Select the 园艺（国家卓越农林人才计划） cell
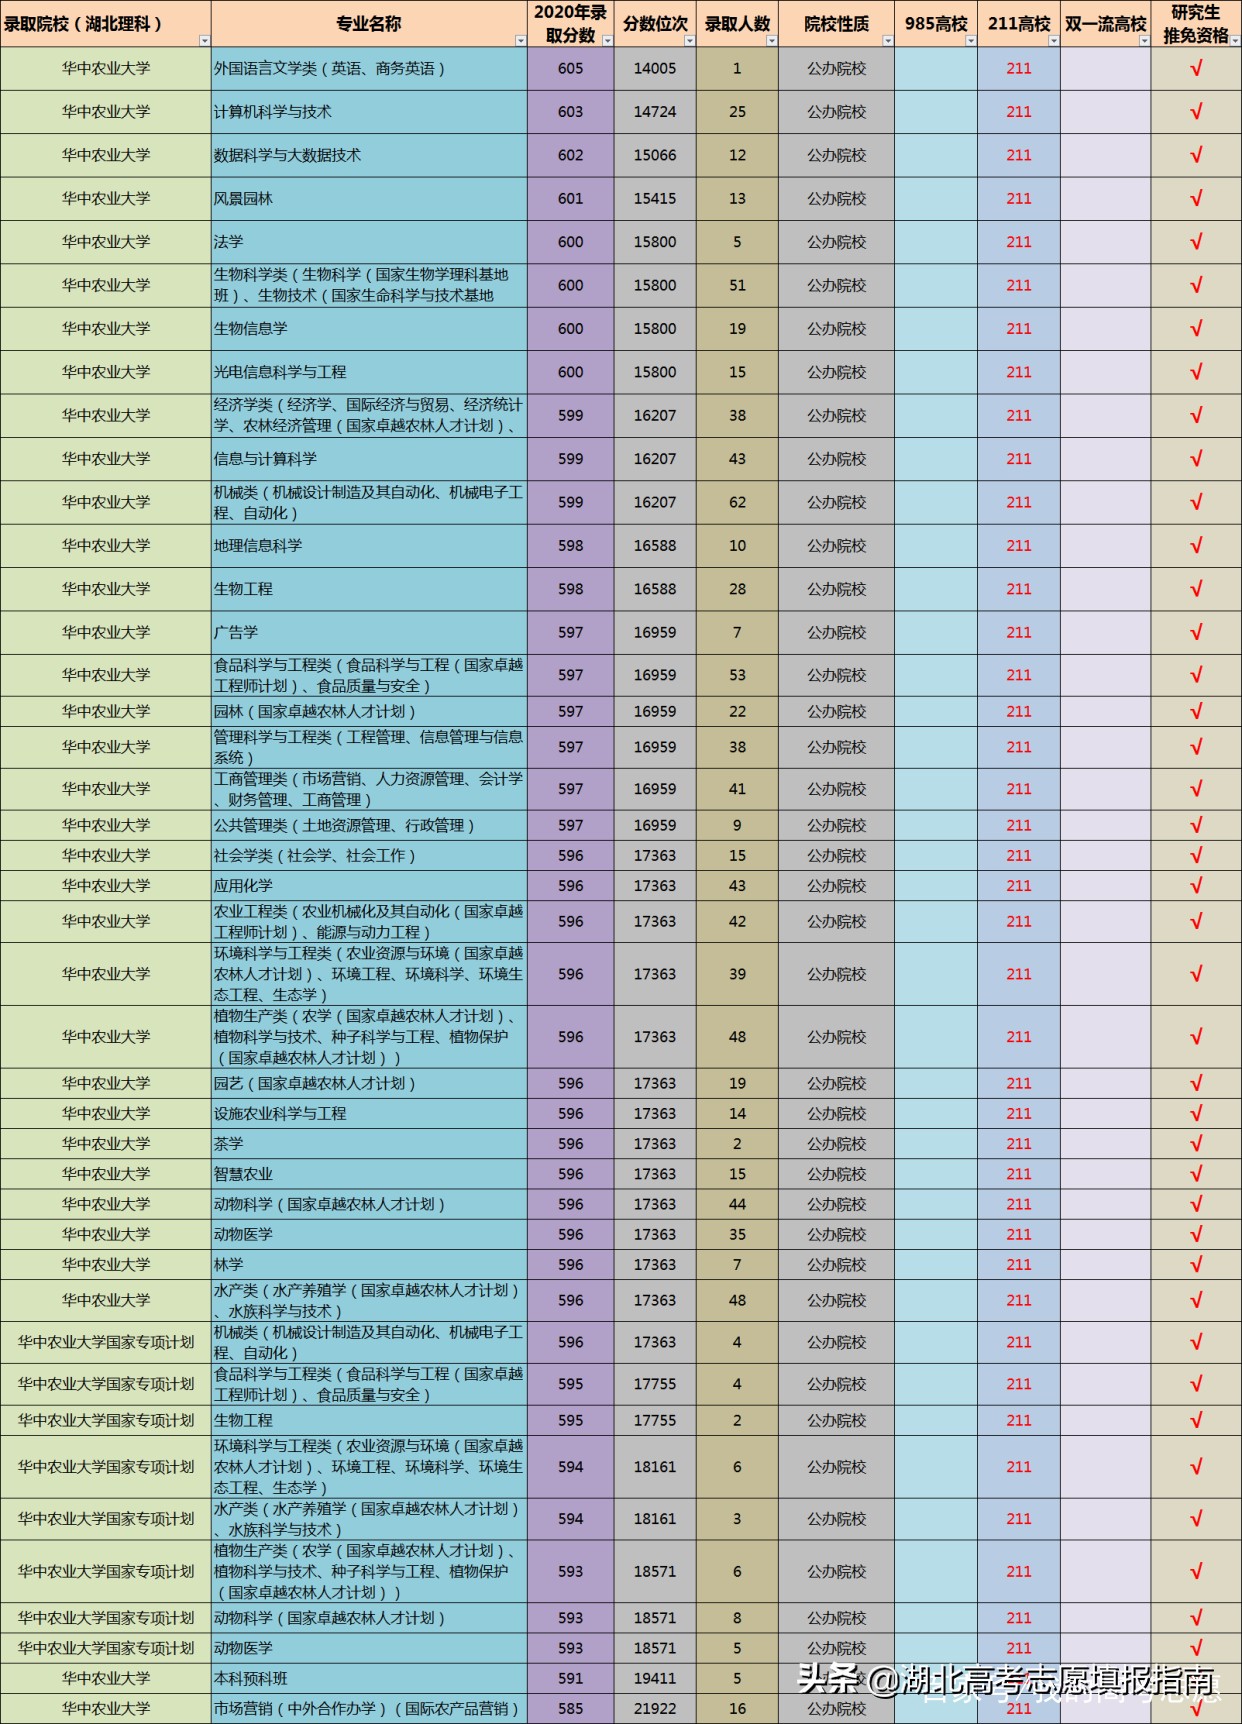Image resolution: width=1242 pixels, height=1724 pixels. [x=369, y=1084]
